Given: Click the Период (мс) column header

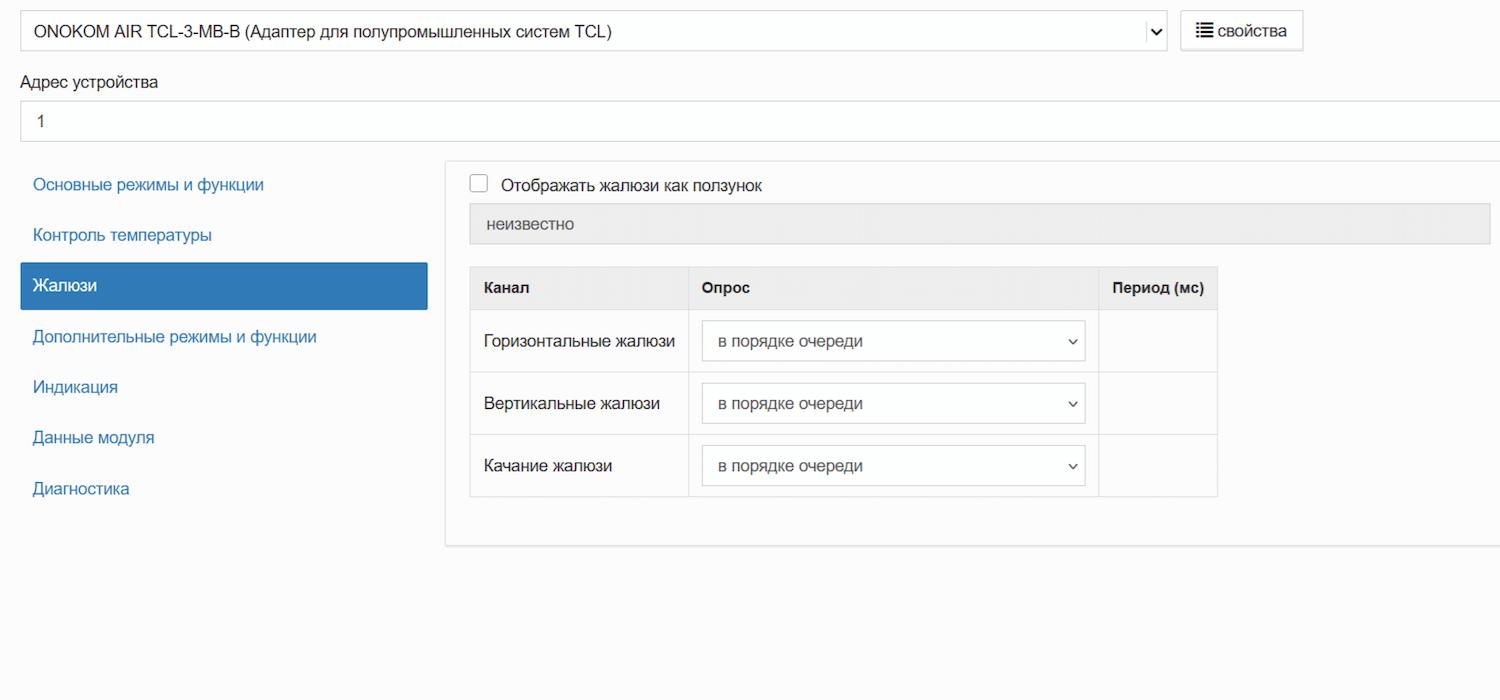Looking at the screenshot, I should 1157,288.
